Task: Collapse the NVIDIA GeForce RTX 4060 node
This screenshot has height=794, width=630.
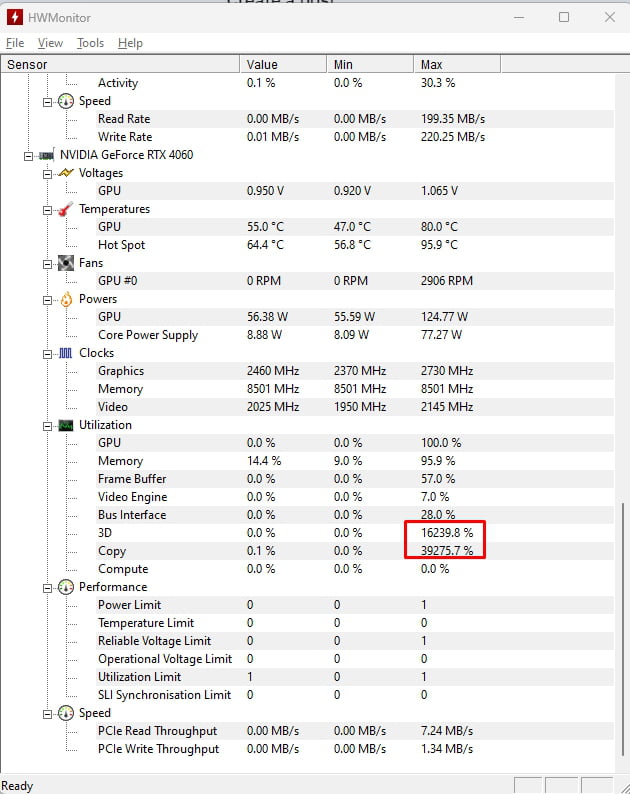Action: coord(29,156)
